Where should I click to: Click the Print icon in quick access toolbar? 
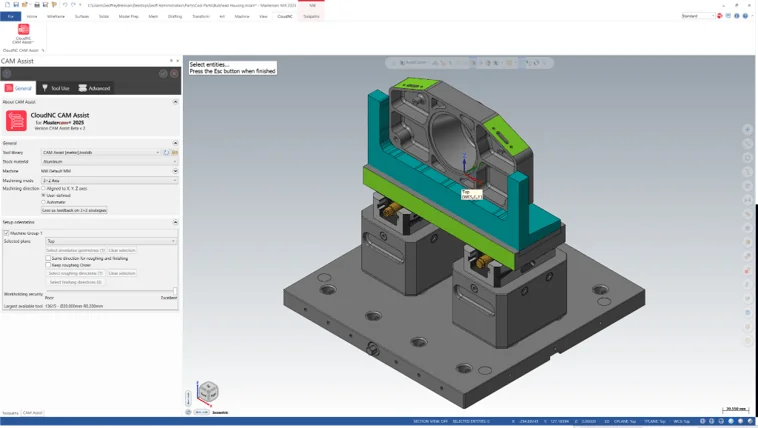pos(37,5)
